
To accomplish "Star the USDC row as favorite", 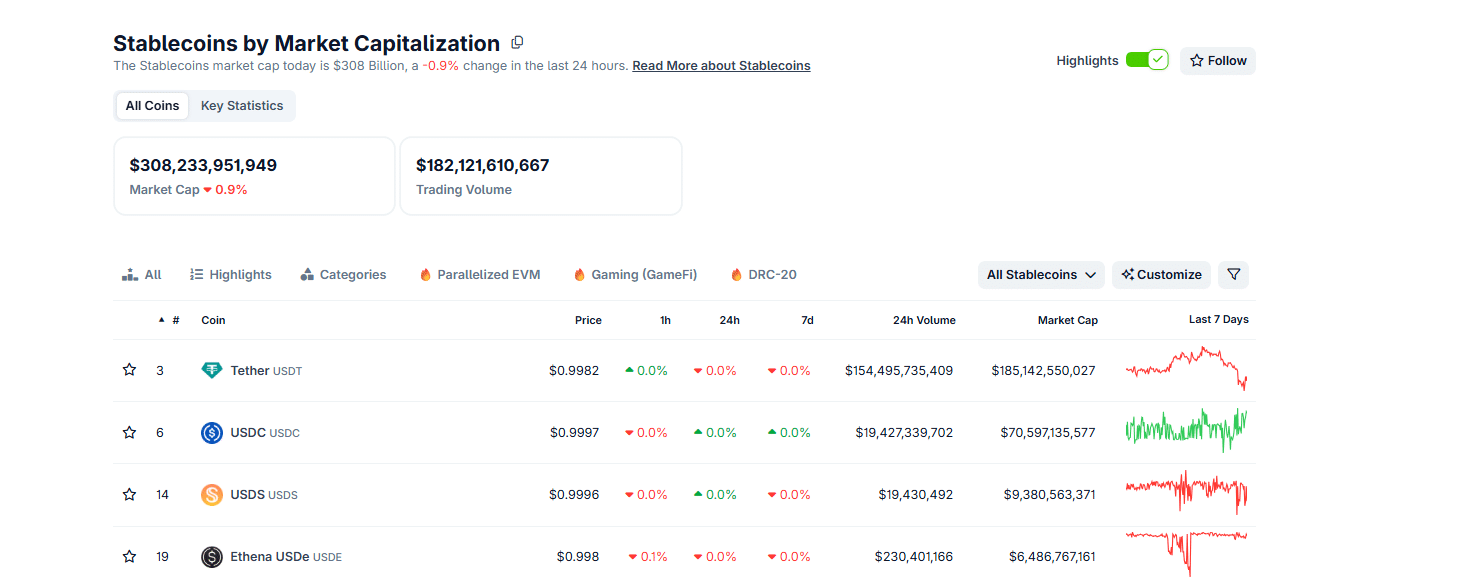I will pyautogui.click(x=129, y=433).
